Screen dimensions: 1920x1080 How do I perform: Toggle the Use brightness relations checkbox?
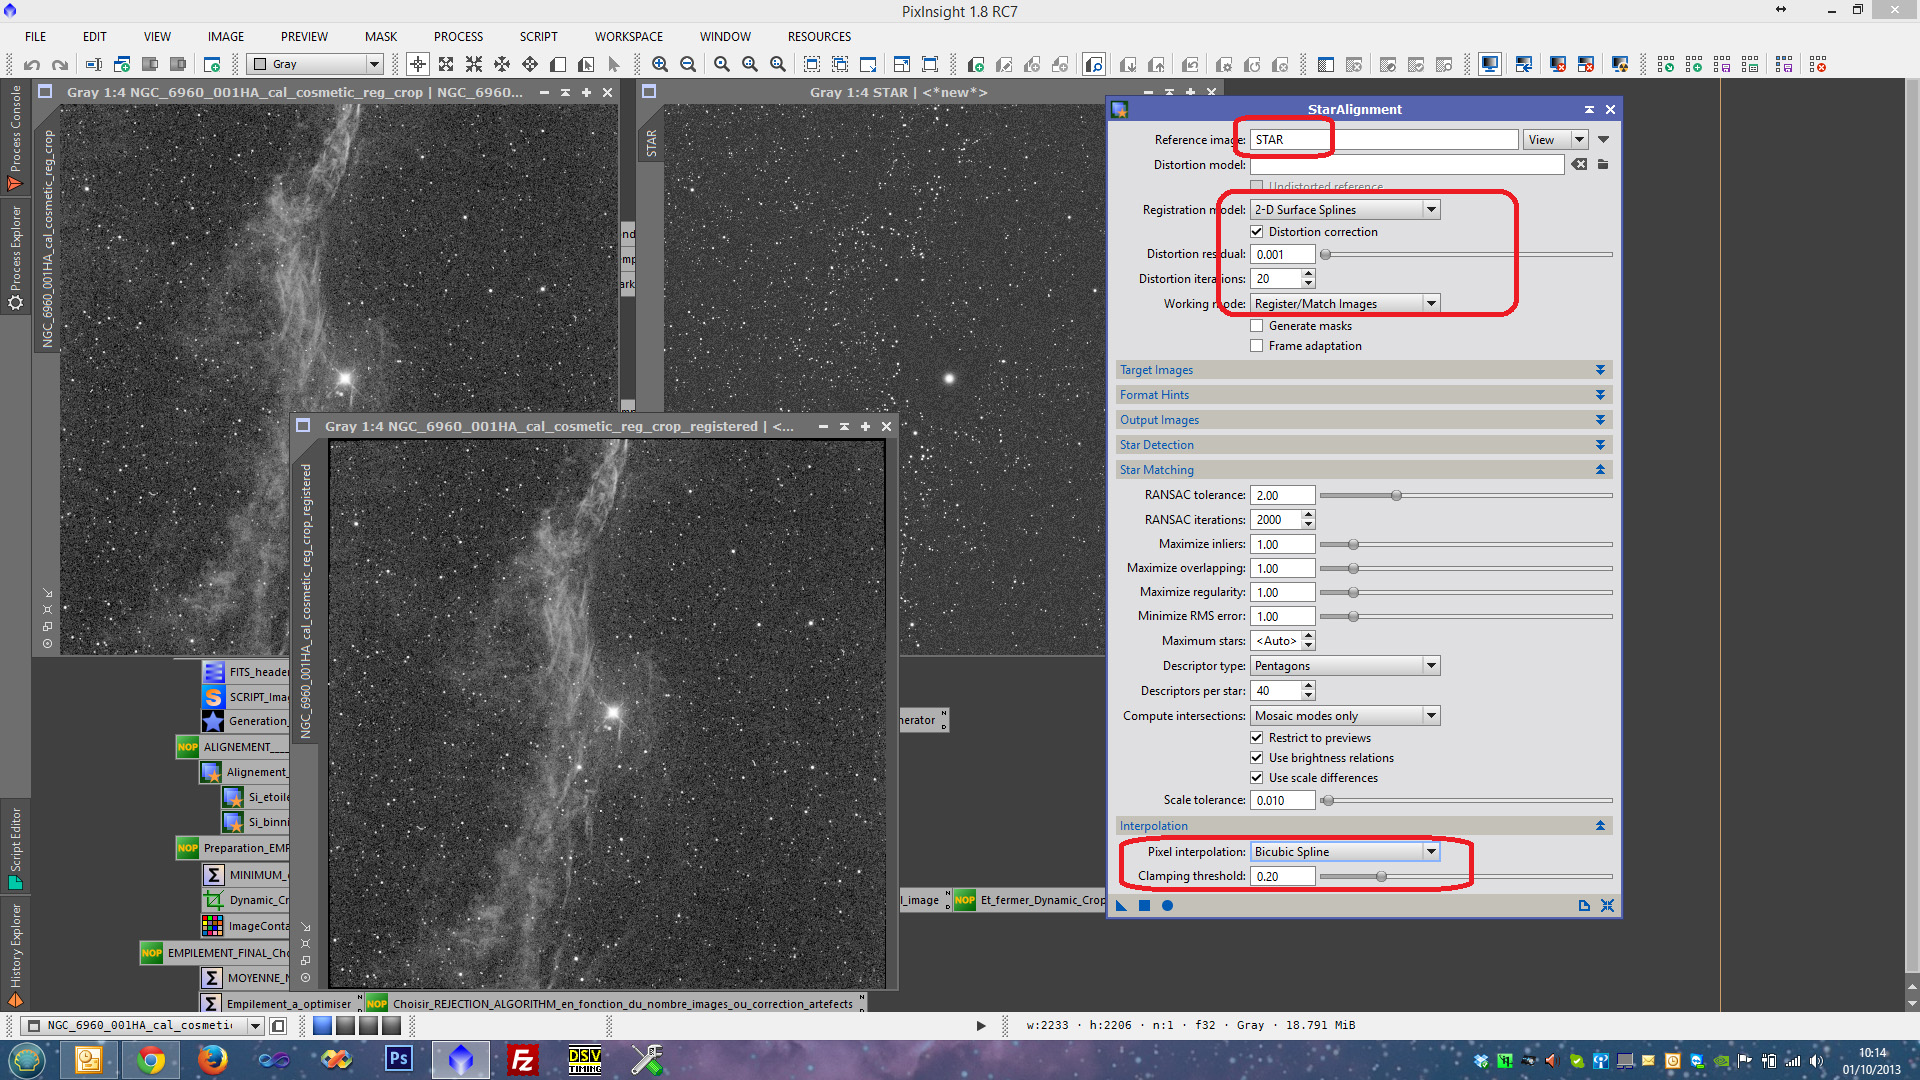pyautogui.click(x=1257, y=758)
